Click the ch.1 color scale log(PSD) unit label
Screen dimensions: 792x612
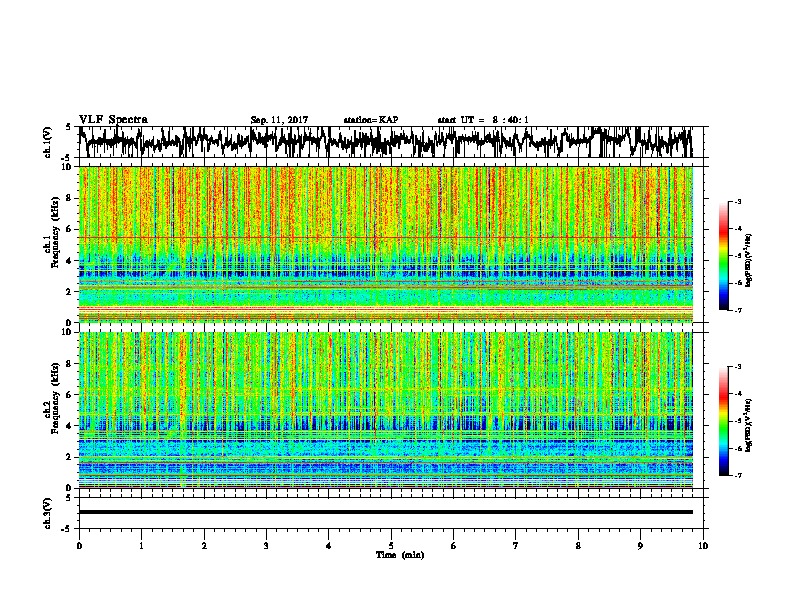click(749, 260)
